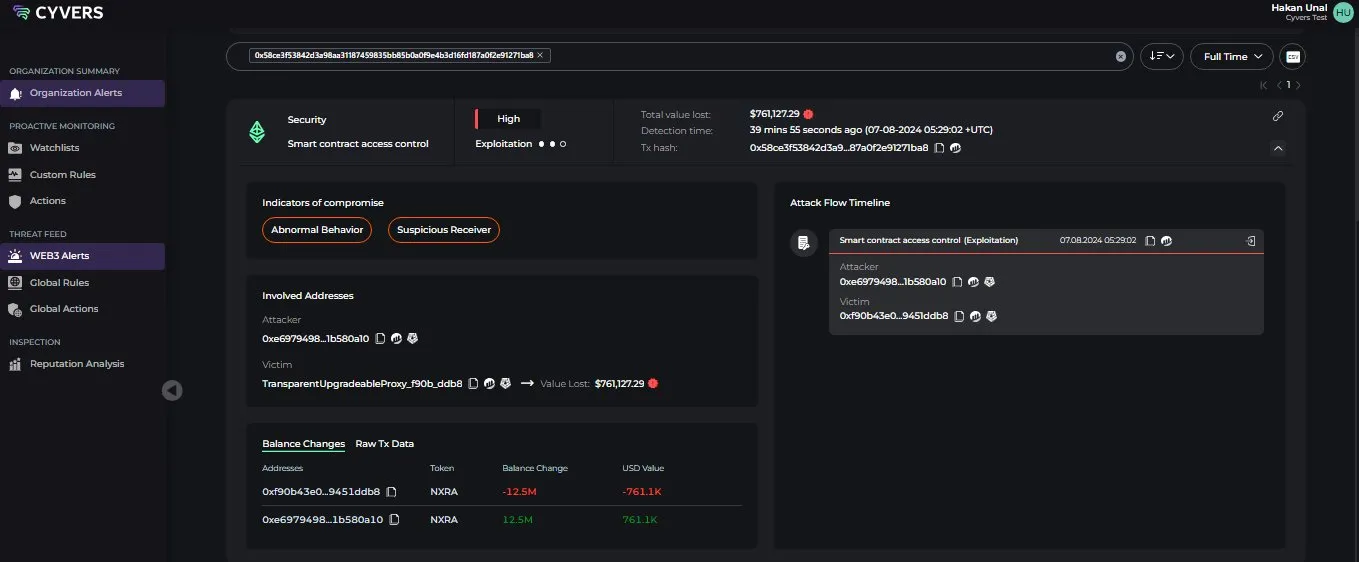
Task: Click the timeline event exit arrow icon
Action: tap(1250, 241)
